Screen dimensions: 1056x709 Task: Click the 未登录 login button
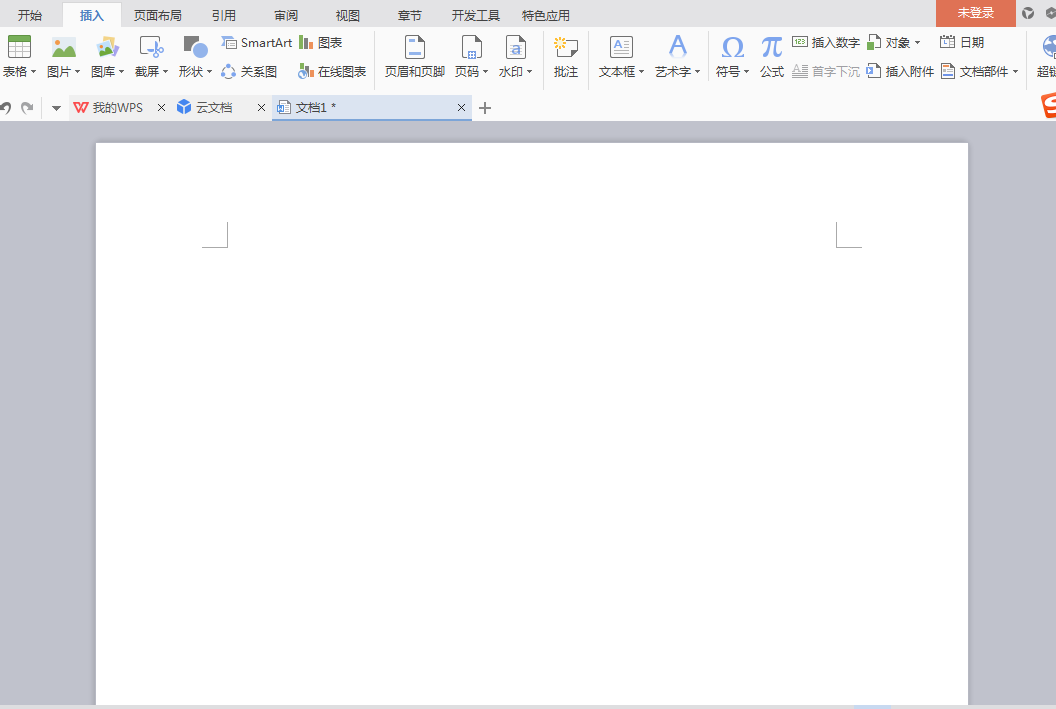pyautogui.click(x=975, y=13)
